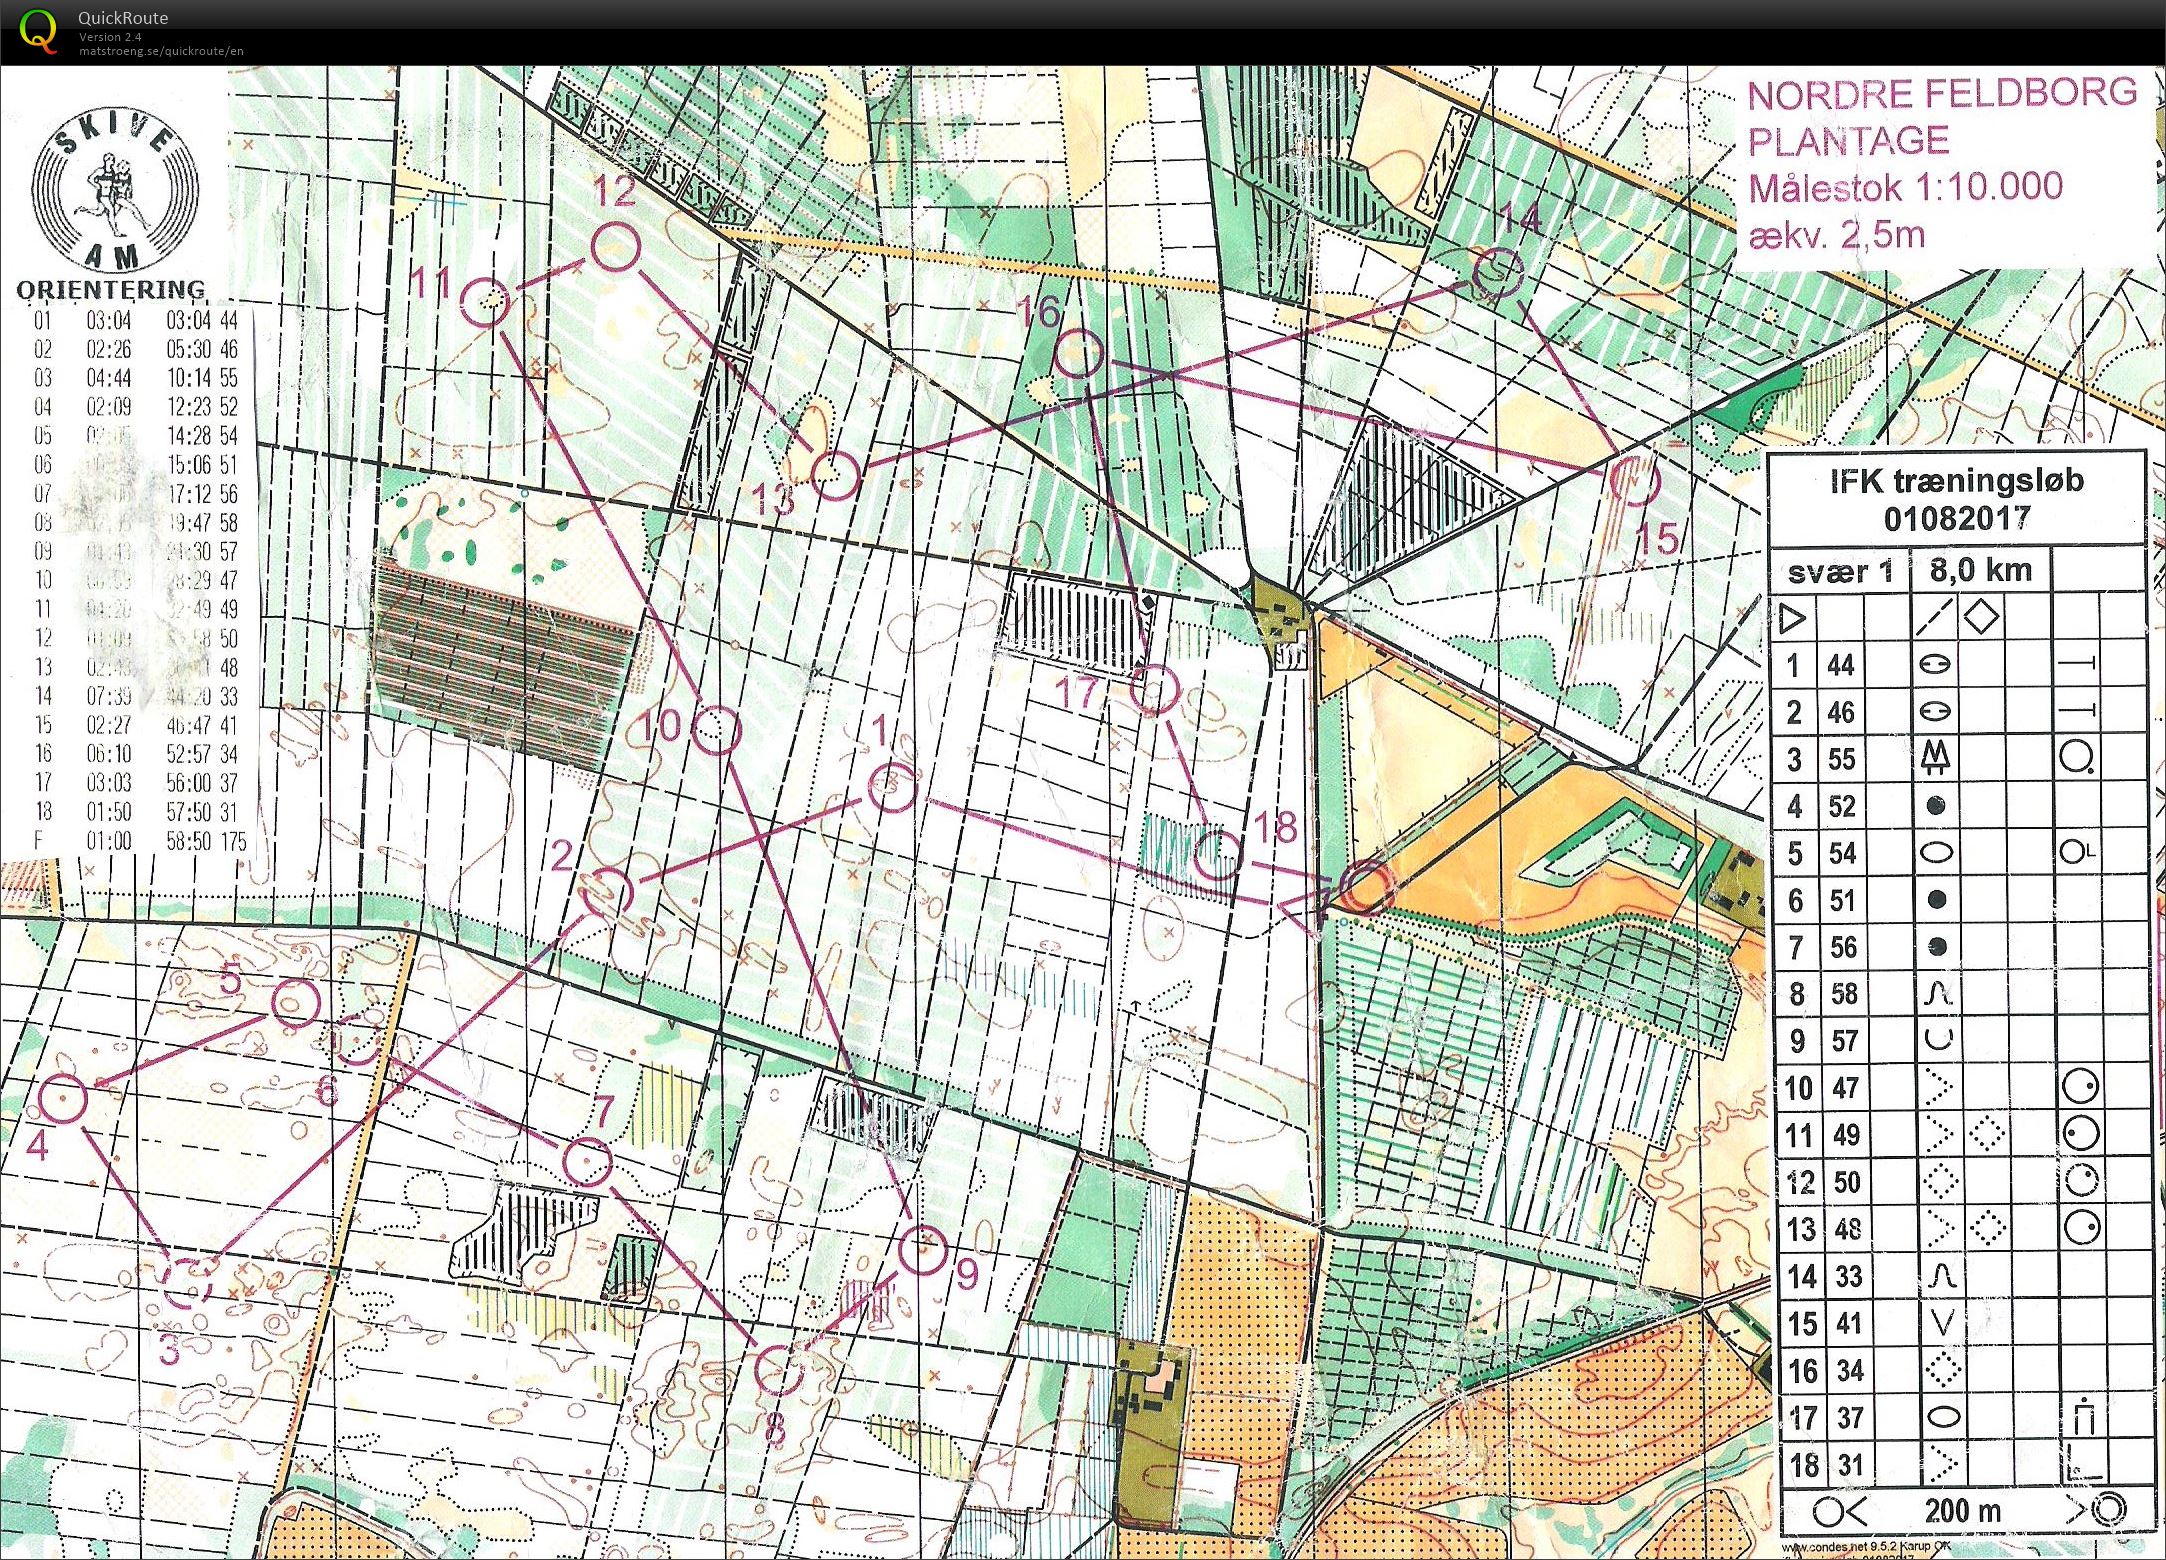Screen dimensions: 2166x1560
Task: Click control description row 5 code 54
Action: (1841, 853)
